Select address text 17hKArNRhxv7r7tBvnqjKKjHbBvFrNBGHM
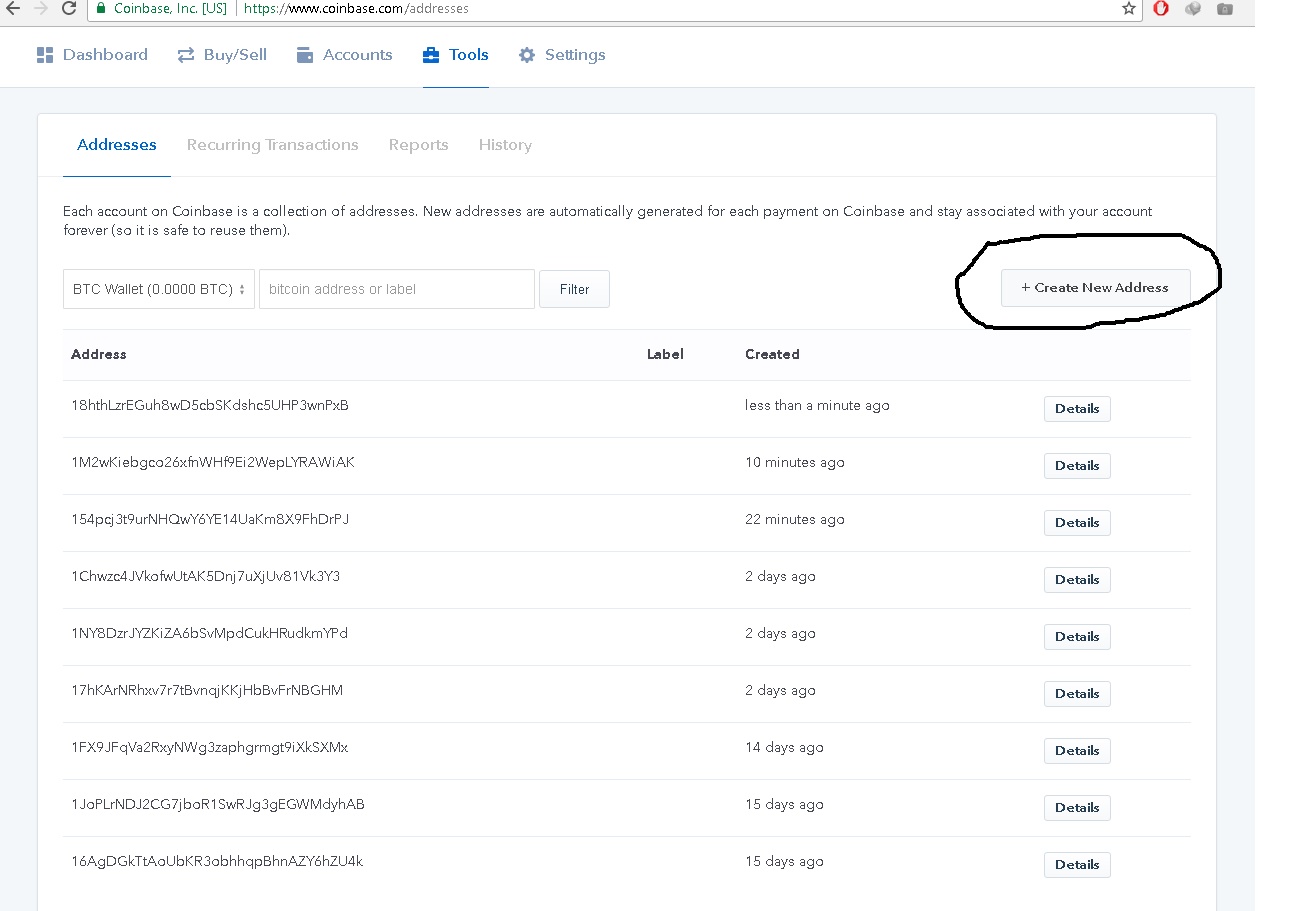This screenshot has width=1294, height=911. [x=207, y=691]
